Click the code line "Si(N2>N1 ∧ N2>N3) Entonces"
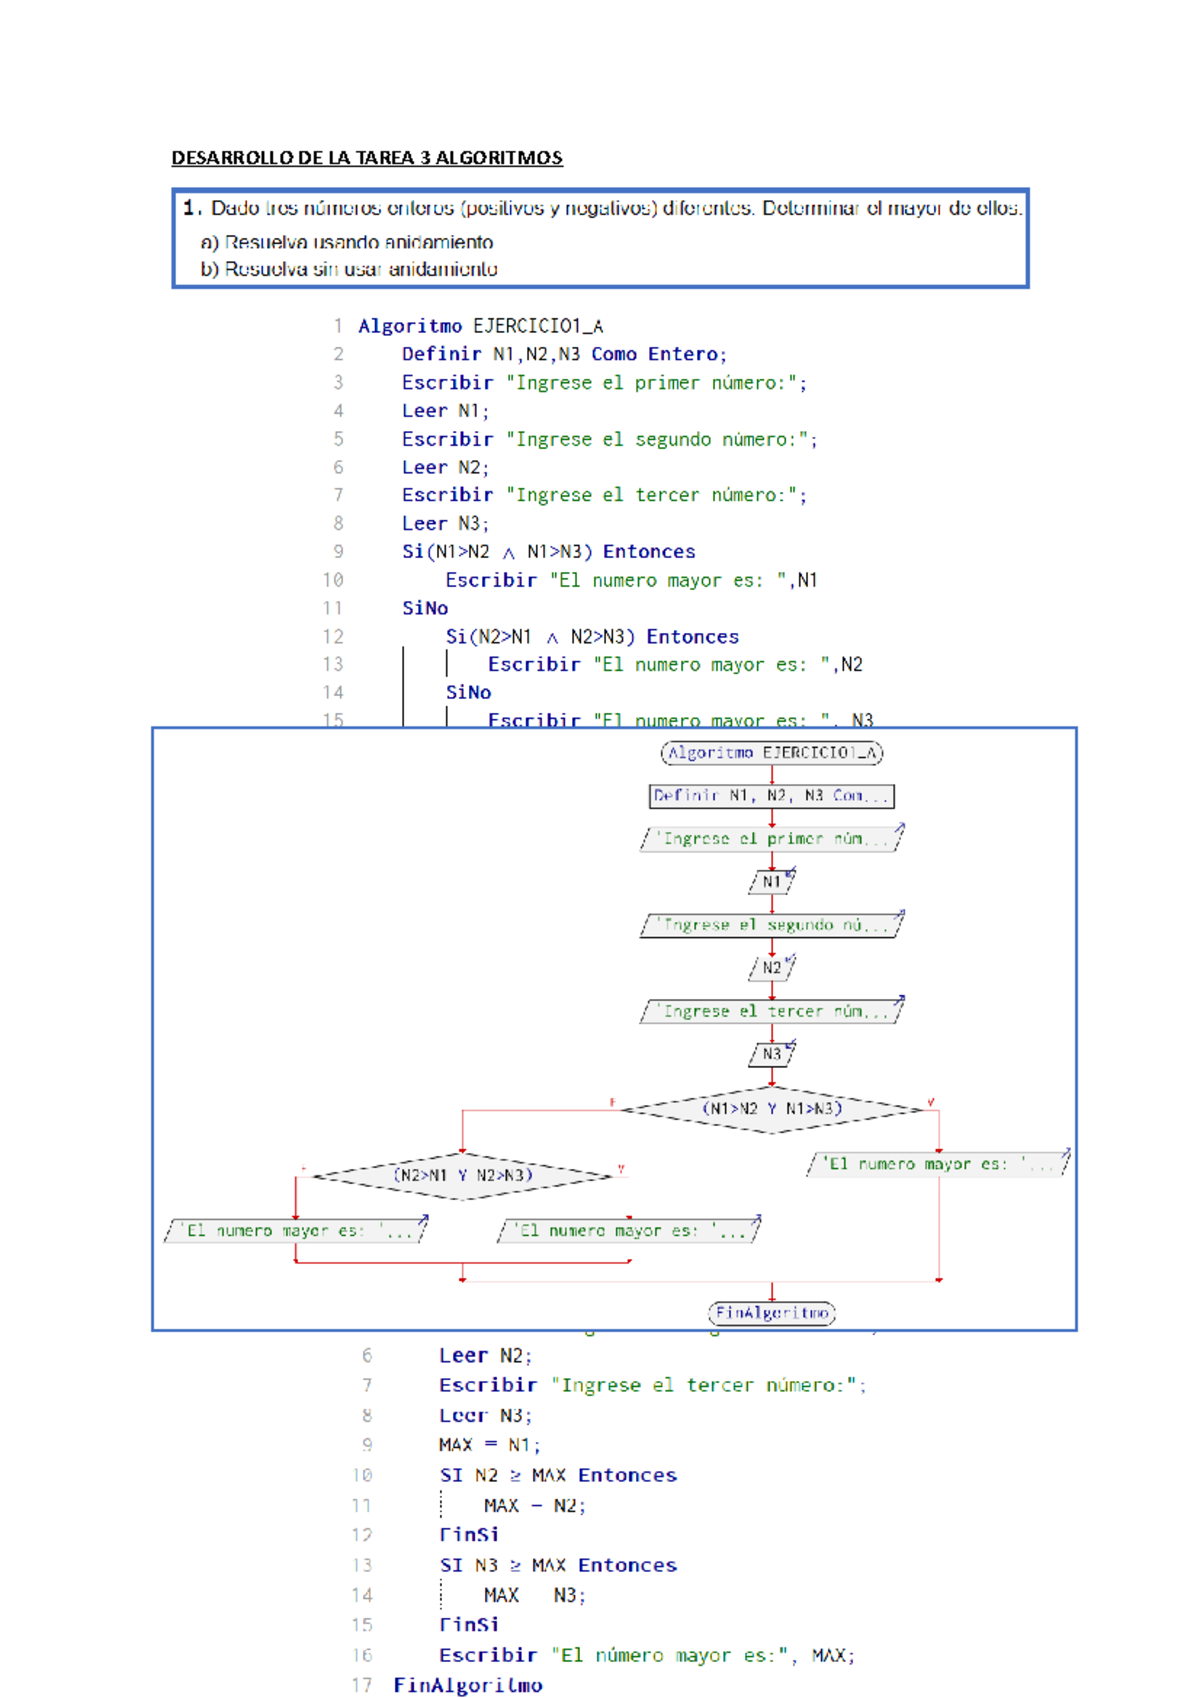Viewport: 1200px width, 1698px height. click(x=592, y=637)
